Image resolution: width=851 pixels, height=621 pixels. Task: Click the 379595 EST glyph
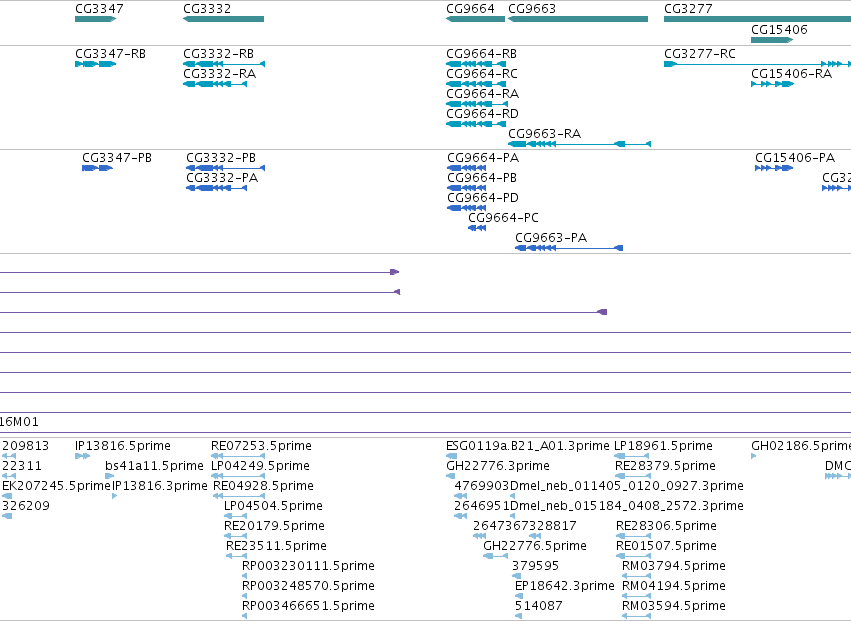[x=517, y=576]
